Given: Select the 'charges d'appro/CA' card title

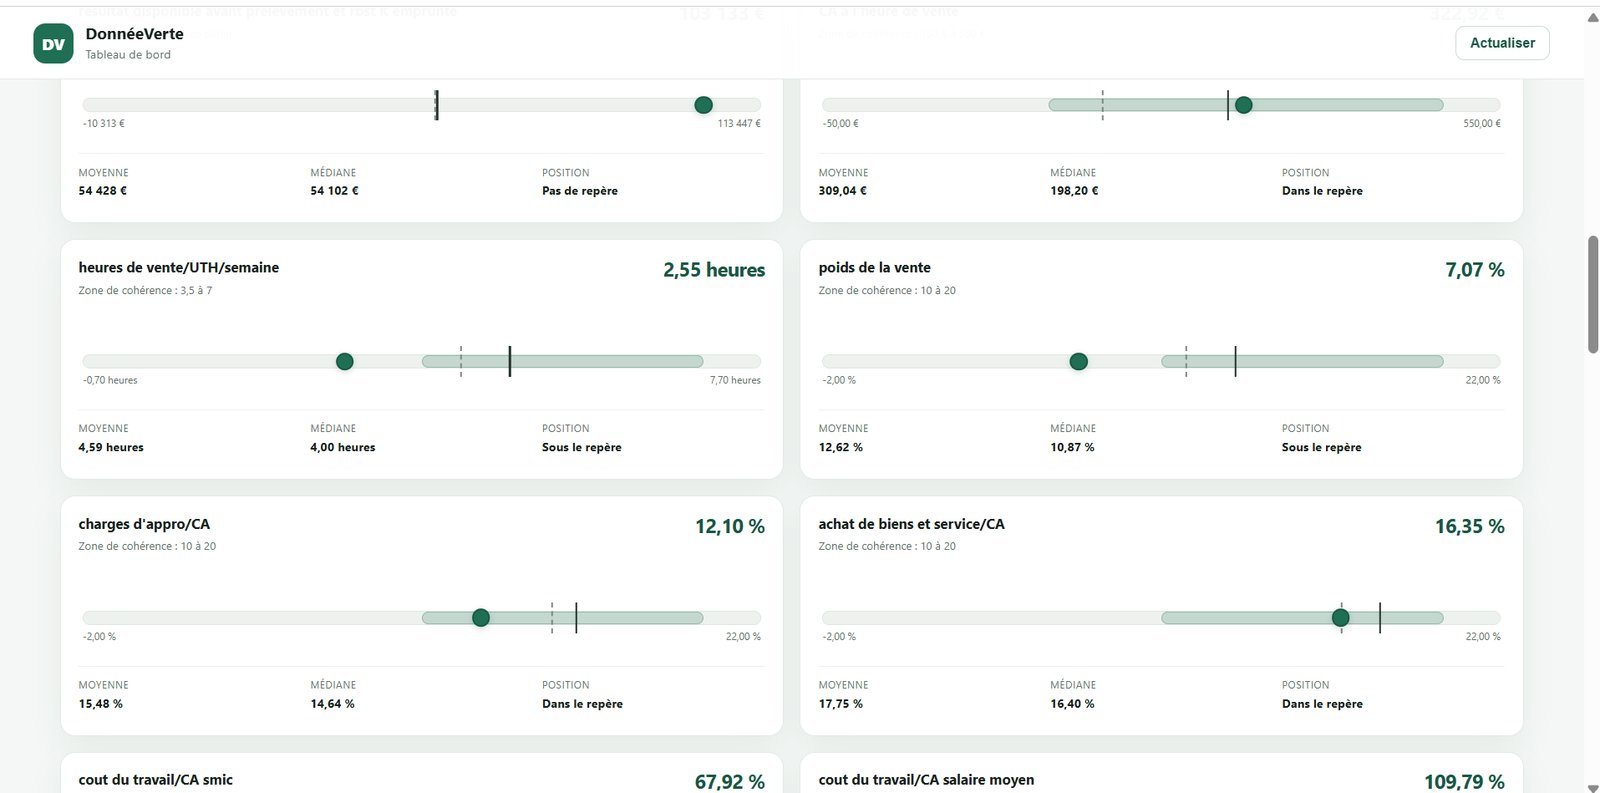Looking at the screenshot, I should click(144, 524).
